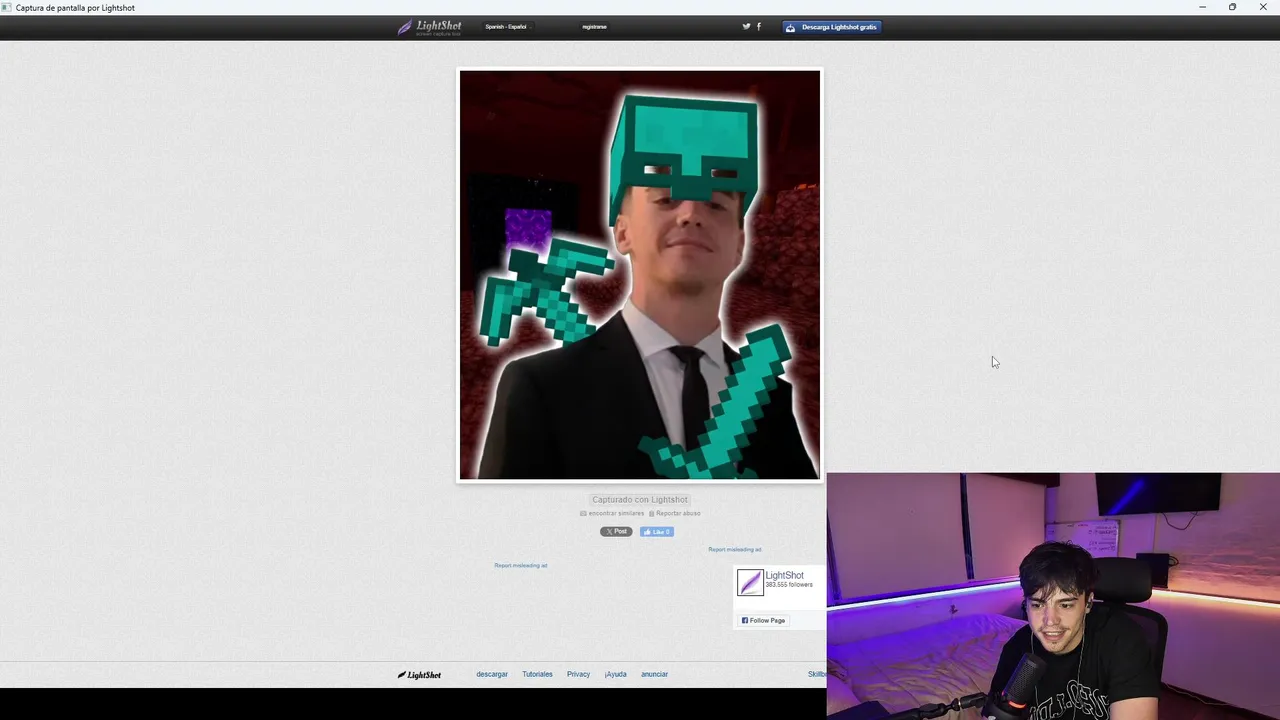Click the LightShot Facebook page avatar icon
The height and width of the screenshot is (720, 1280).
[750, 582]
